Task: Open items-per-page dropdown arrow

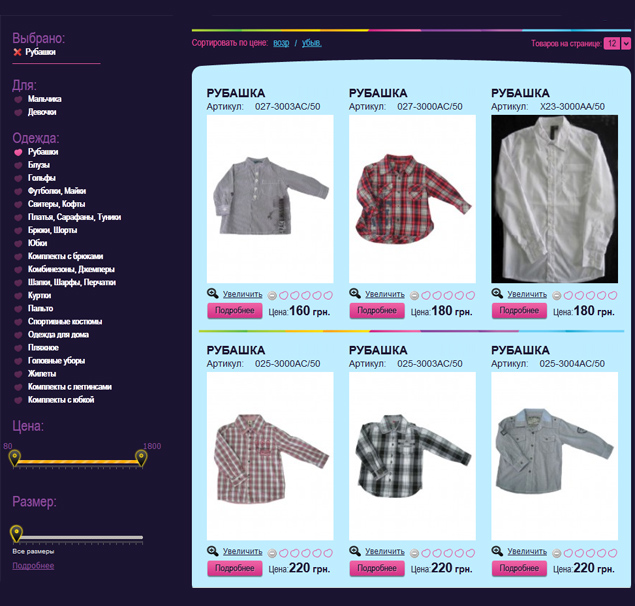Action: click(x=626, y=43)
